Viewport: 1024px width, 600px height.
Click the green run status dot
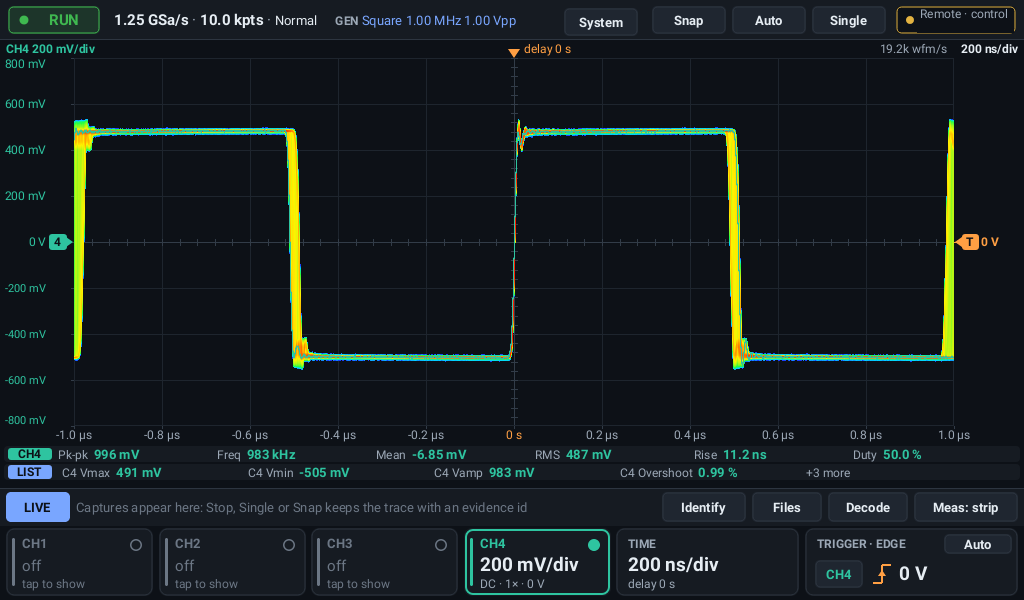[x=24, y=20]
